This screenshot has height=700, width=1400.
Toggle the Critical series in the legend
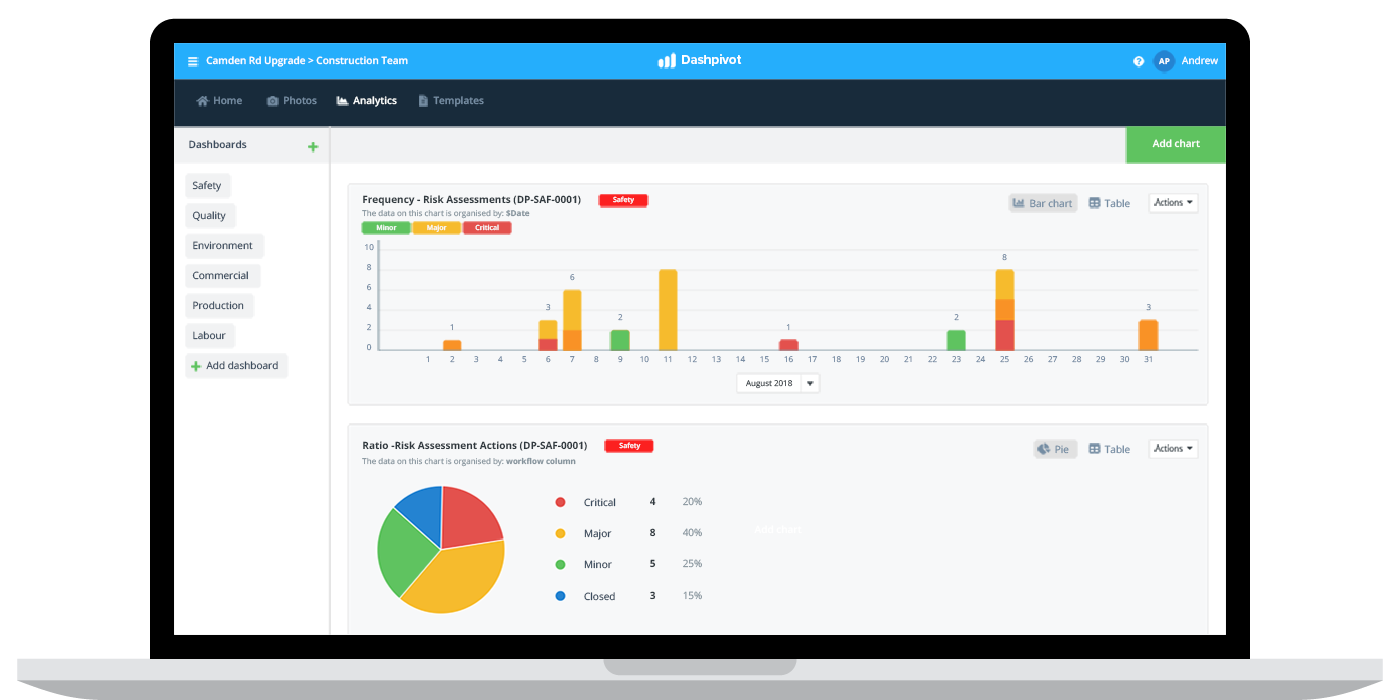point(487,227)
